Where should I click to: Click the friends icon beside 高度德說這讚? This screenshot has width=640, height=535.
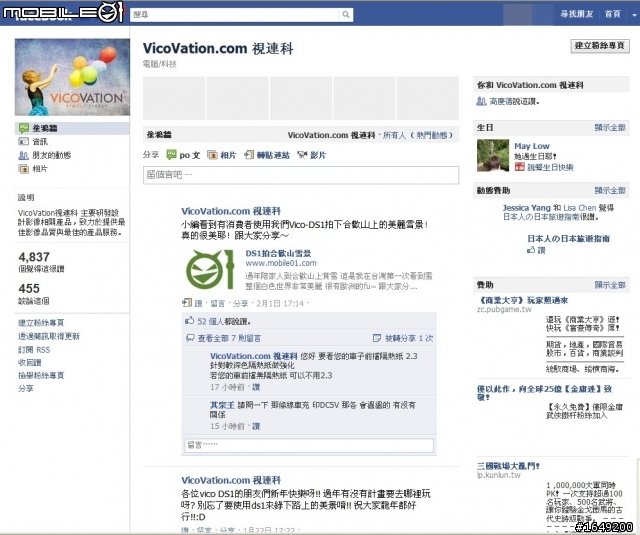pos(482,101)
